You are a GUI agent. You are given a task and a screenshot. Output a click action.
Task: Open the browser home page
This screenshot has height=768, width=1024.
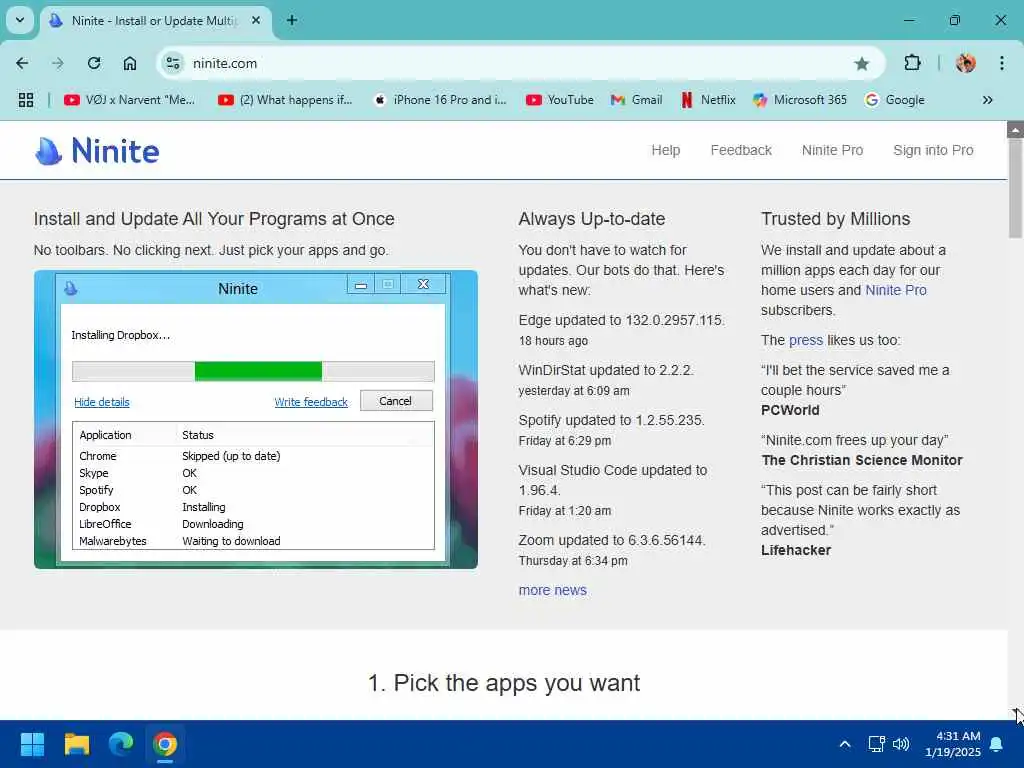pyautogui.click(x=130, y=63)
